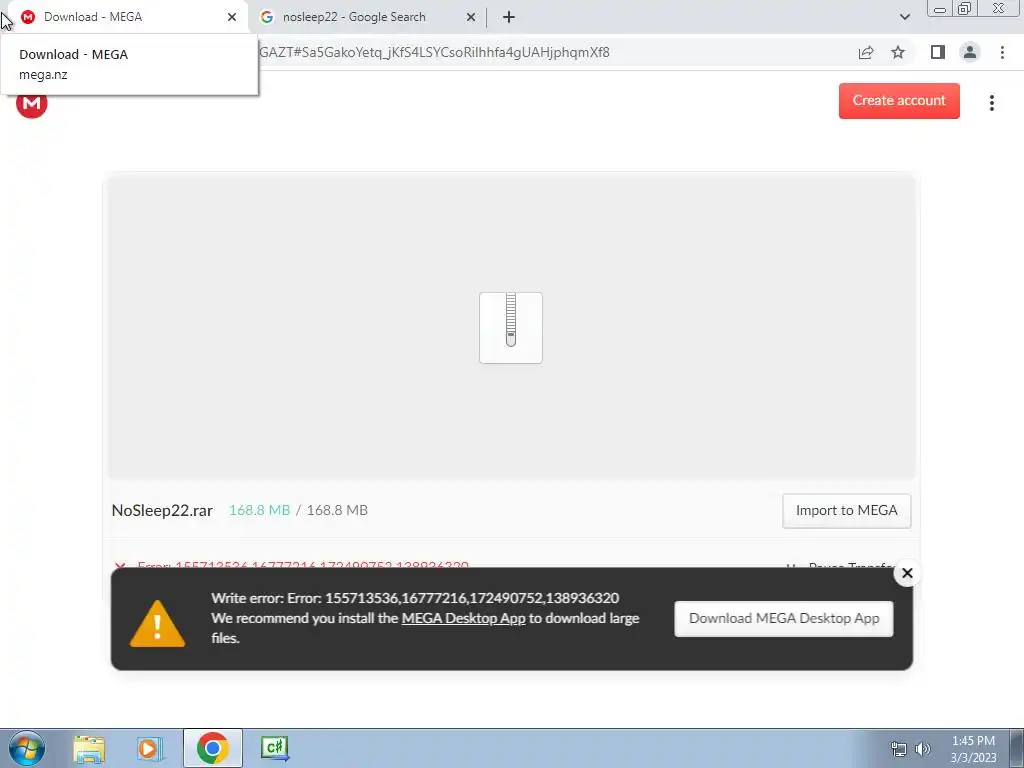
Task: Close the Download - MEGA tab
Action: click(232, 17)
